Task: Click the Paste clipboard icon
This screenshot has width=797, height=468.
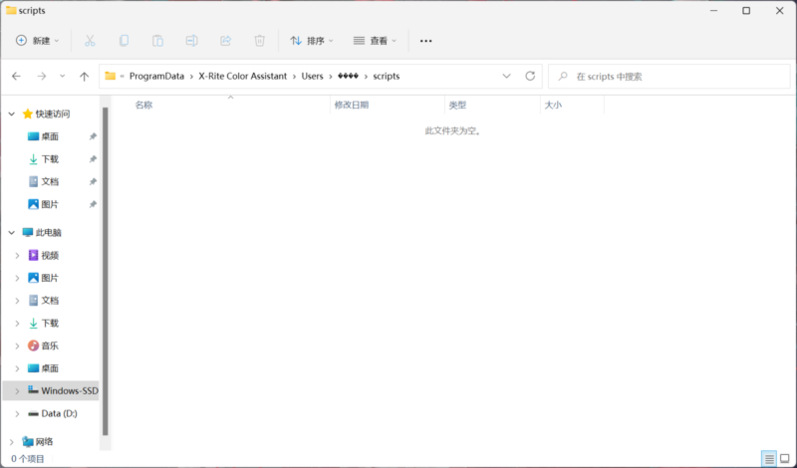Action: 157,41
